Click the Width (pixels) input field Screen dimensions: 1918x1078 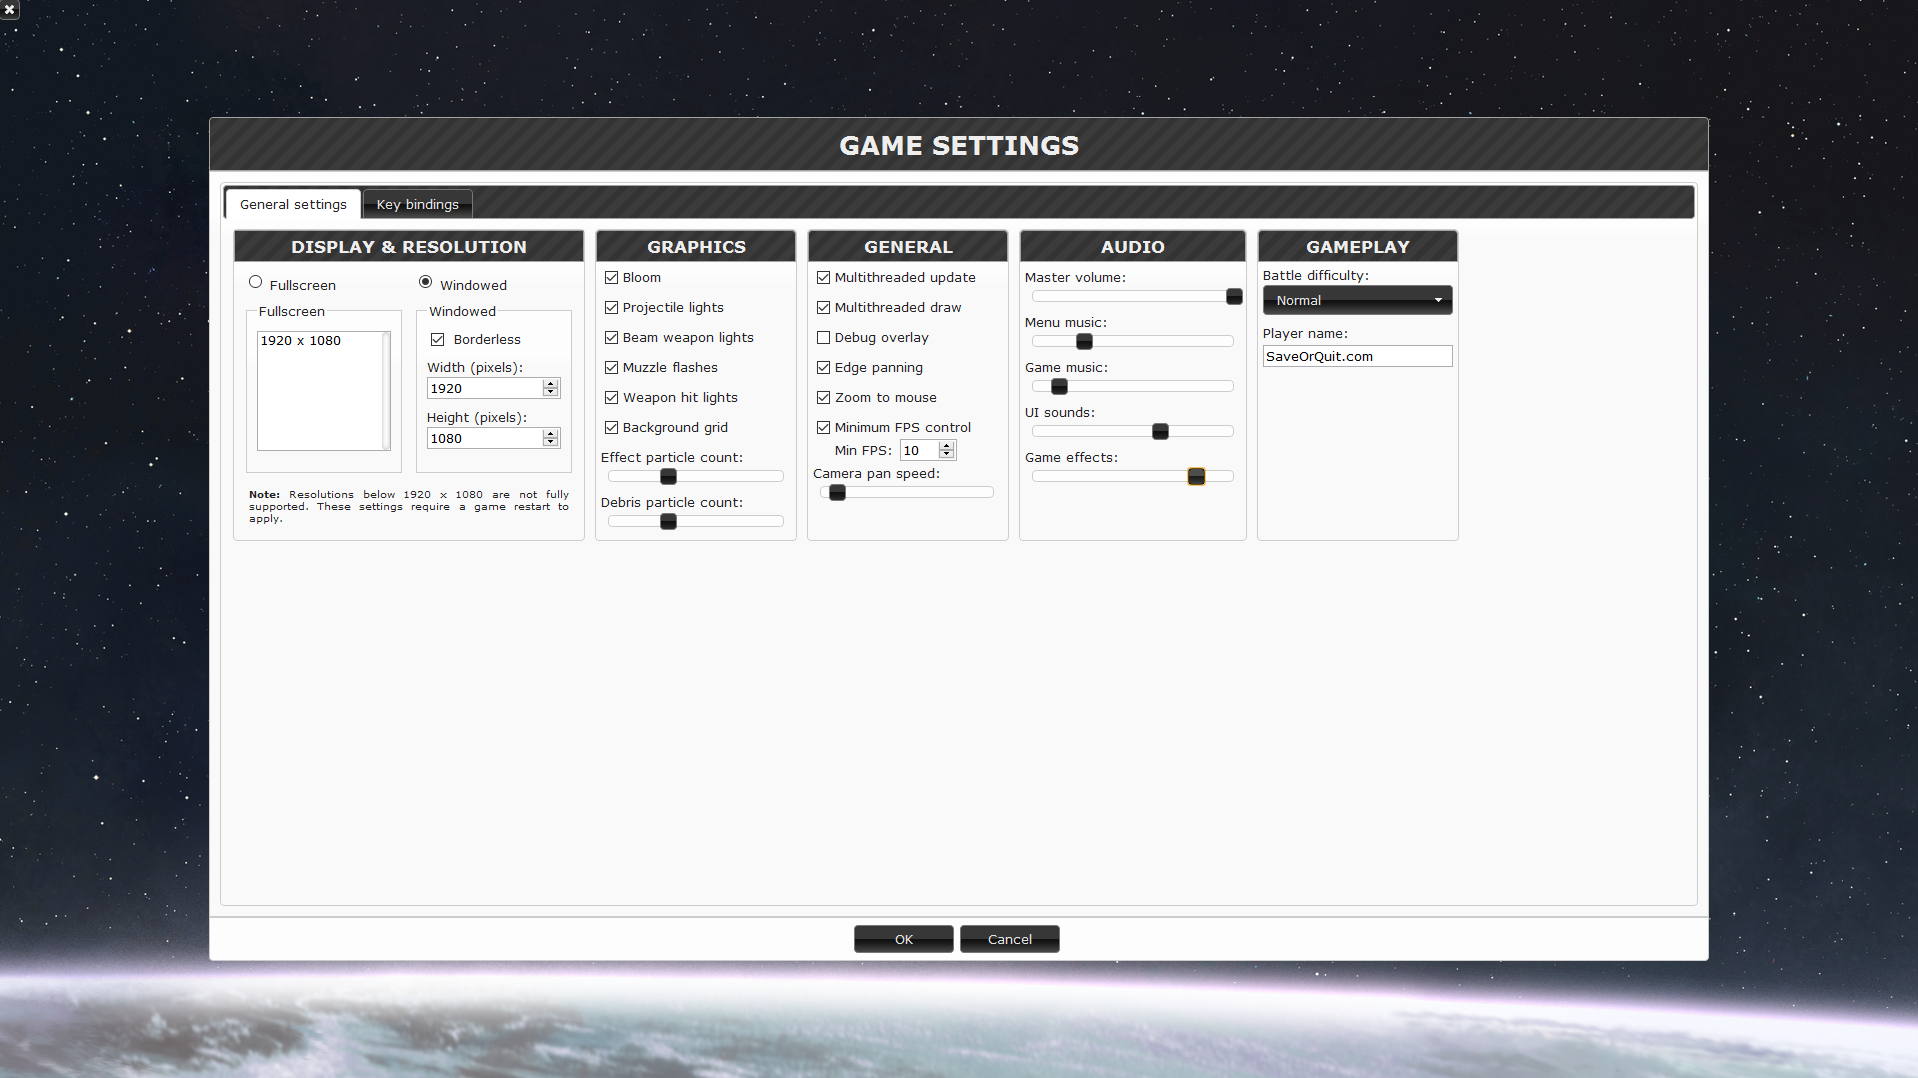click(x=485, y=389)
